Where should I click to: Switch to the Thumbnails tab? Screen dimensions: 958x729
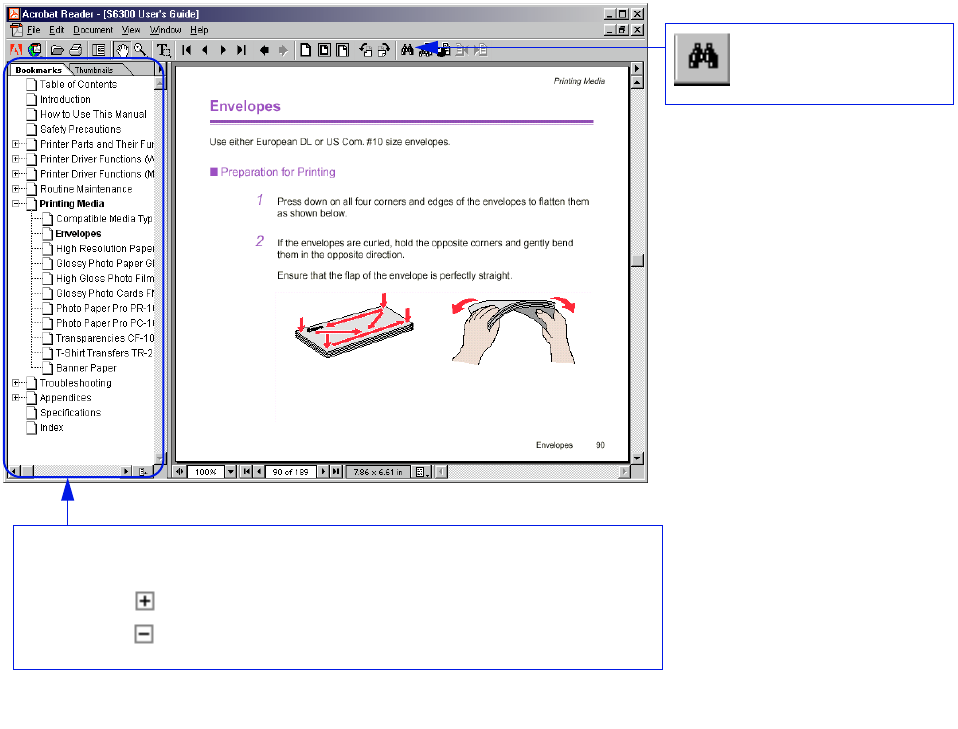click(94, 70)
